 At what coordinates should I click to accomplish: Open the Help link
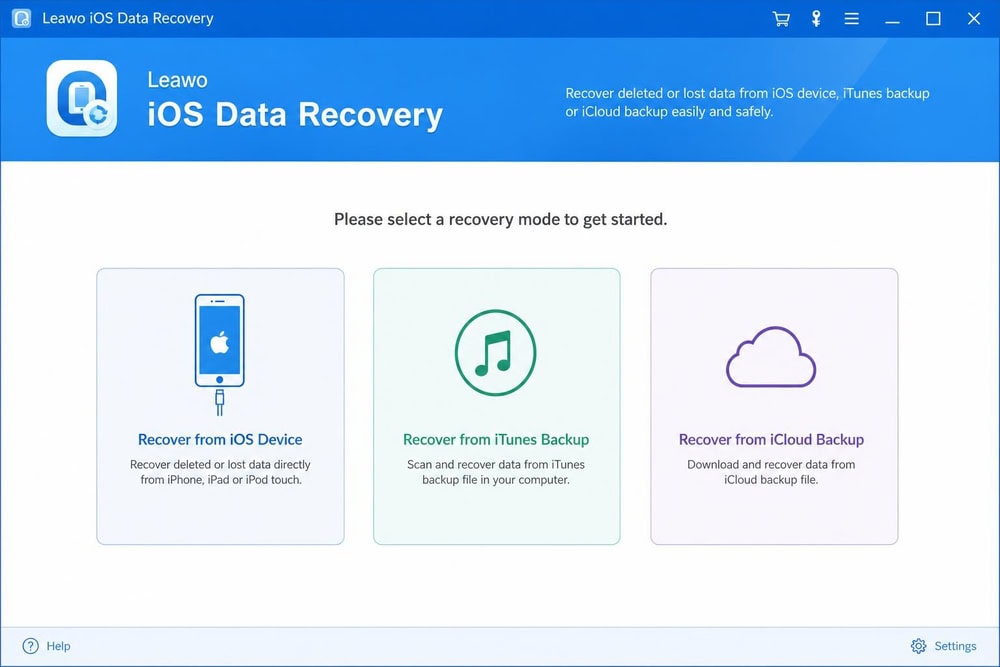coord(58,646)
